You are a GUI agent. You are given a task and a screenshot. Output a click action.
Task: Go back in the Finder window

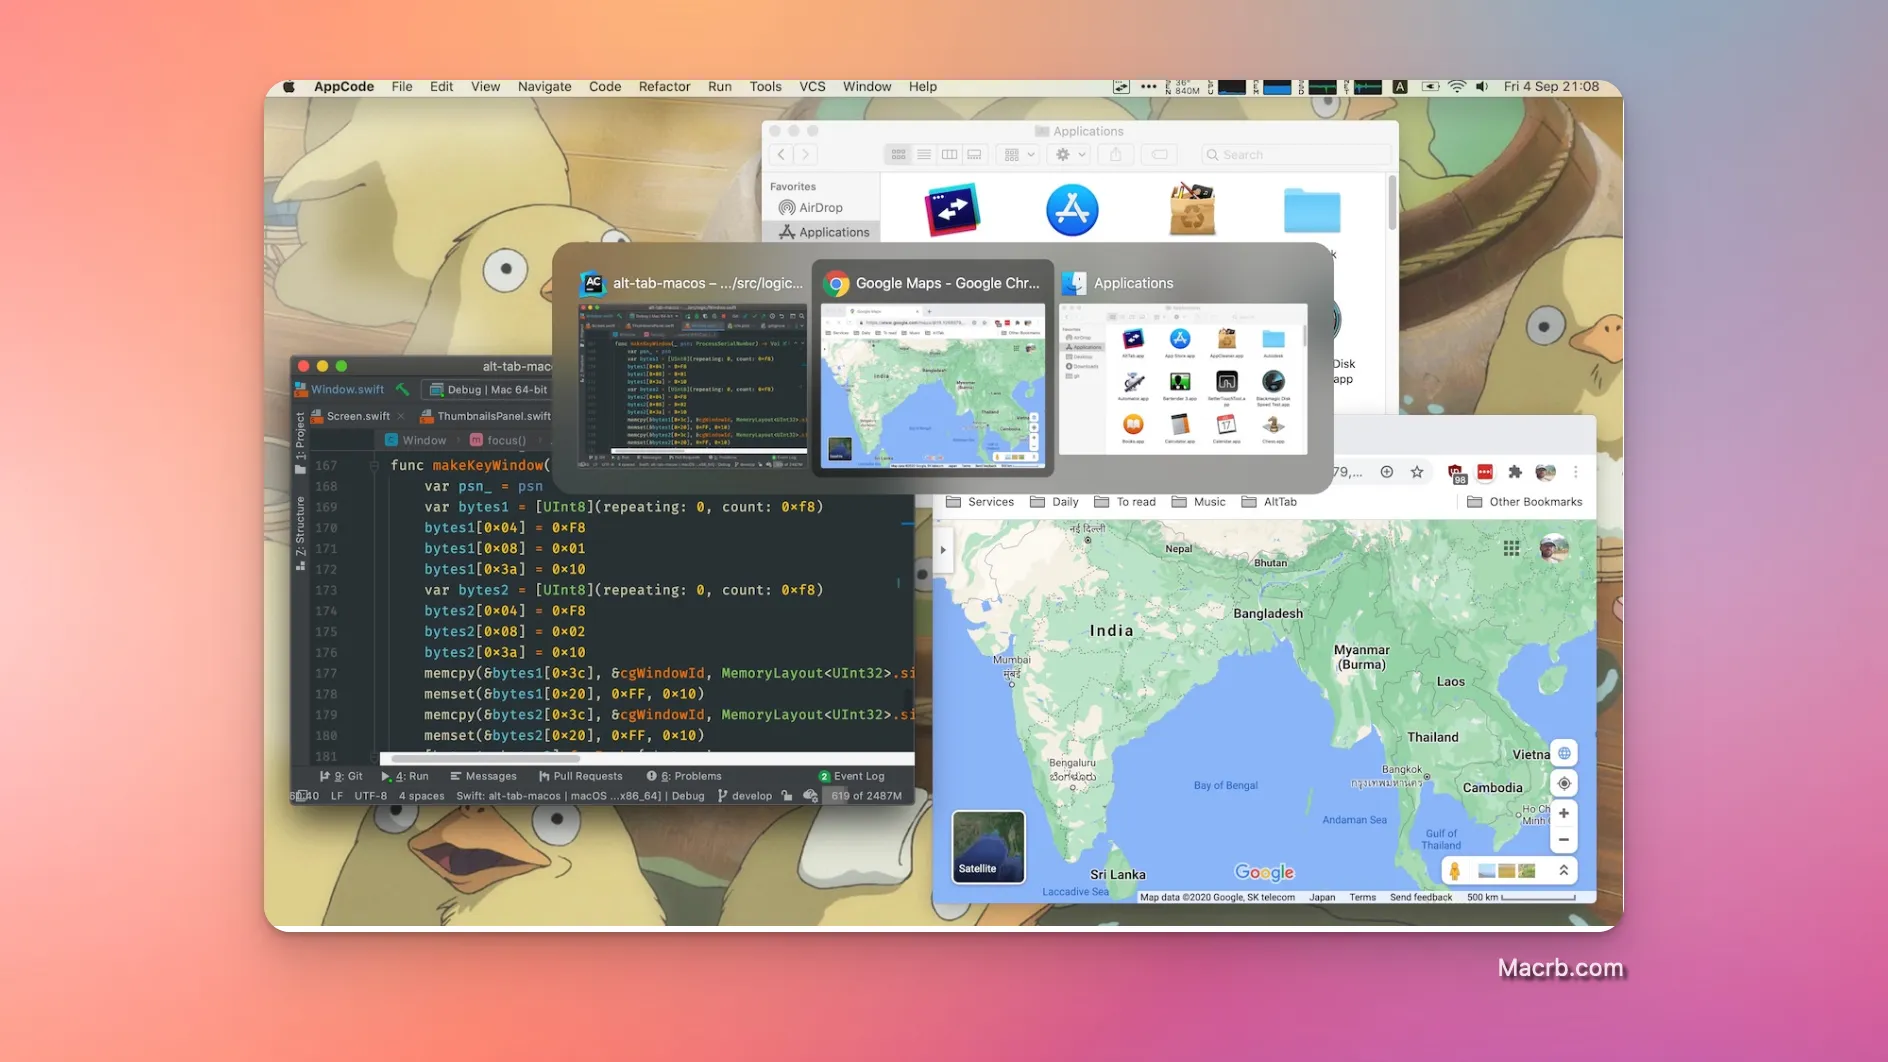(781, 155)
